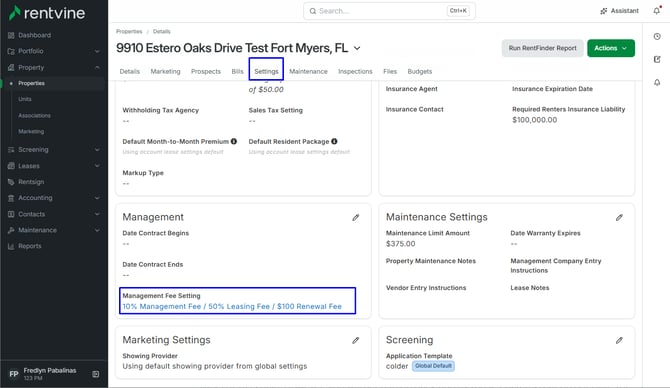Open the notifications bell in top bar
Image resolution: width=670 pixels, height=388 pixels.
coord(657,11)
